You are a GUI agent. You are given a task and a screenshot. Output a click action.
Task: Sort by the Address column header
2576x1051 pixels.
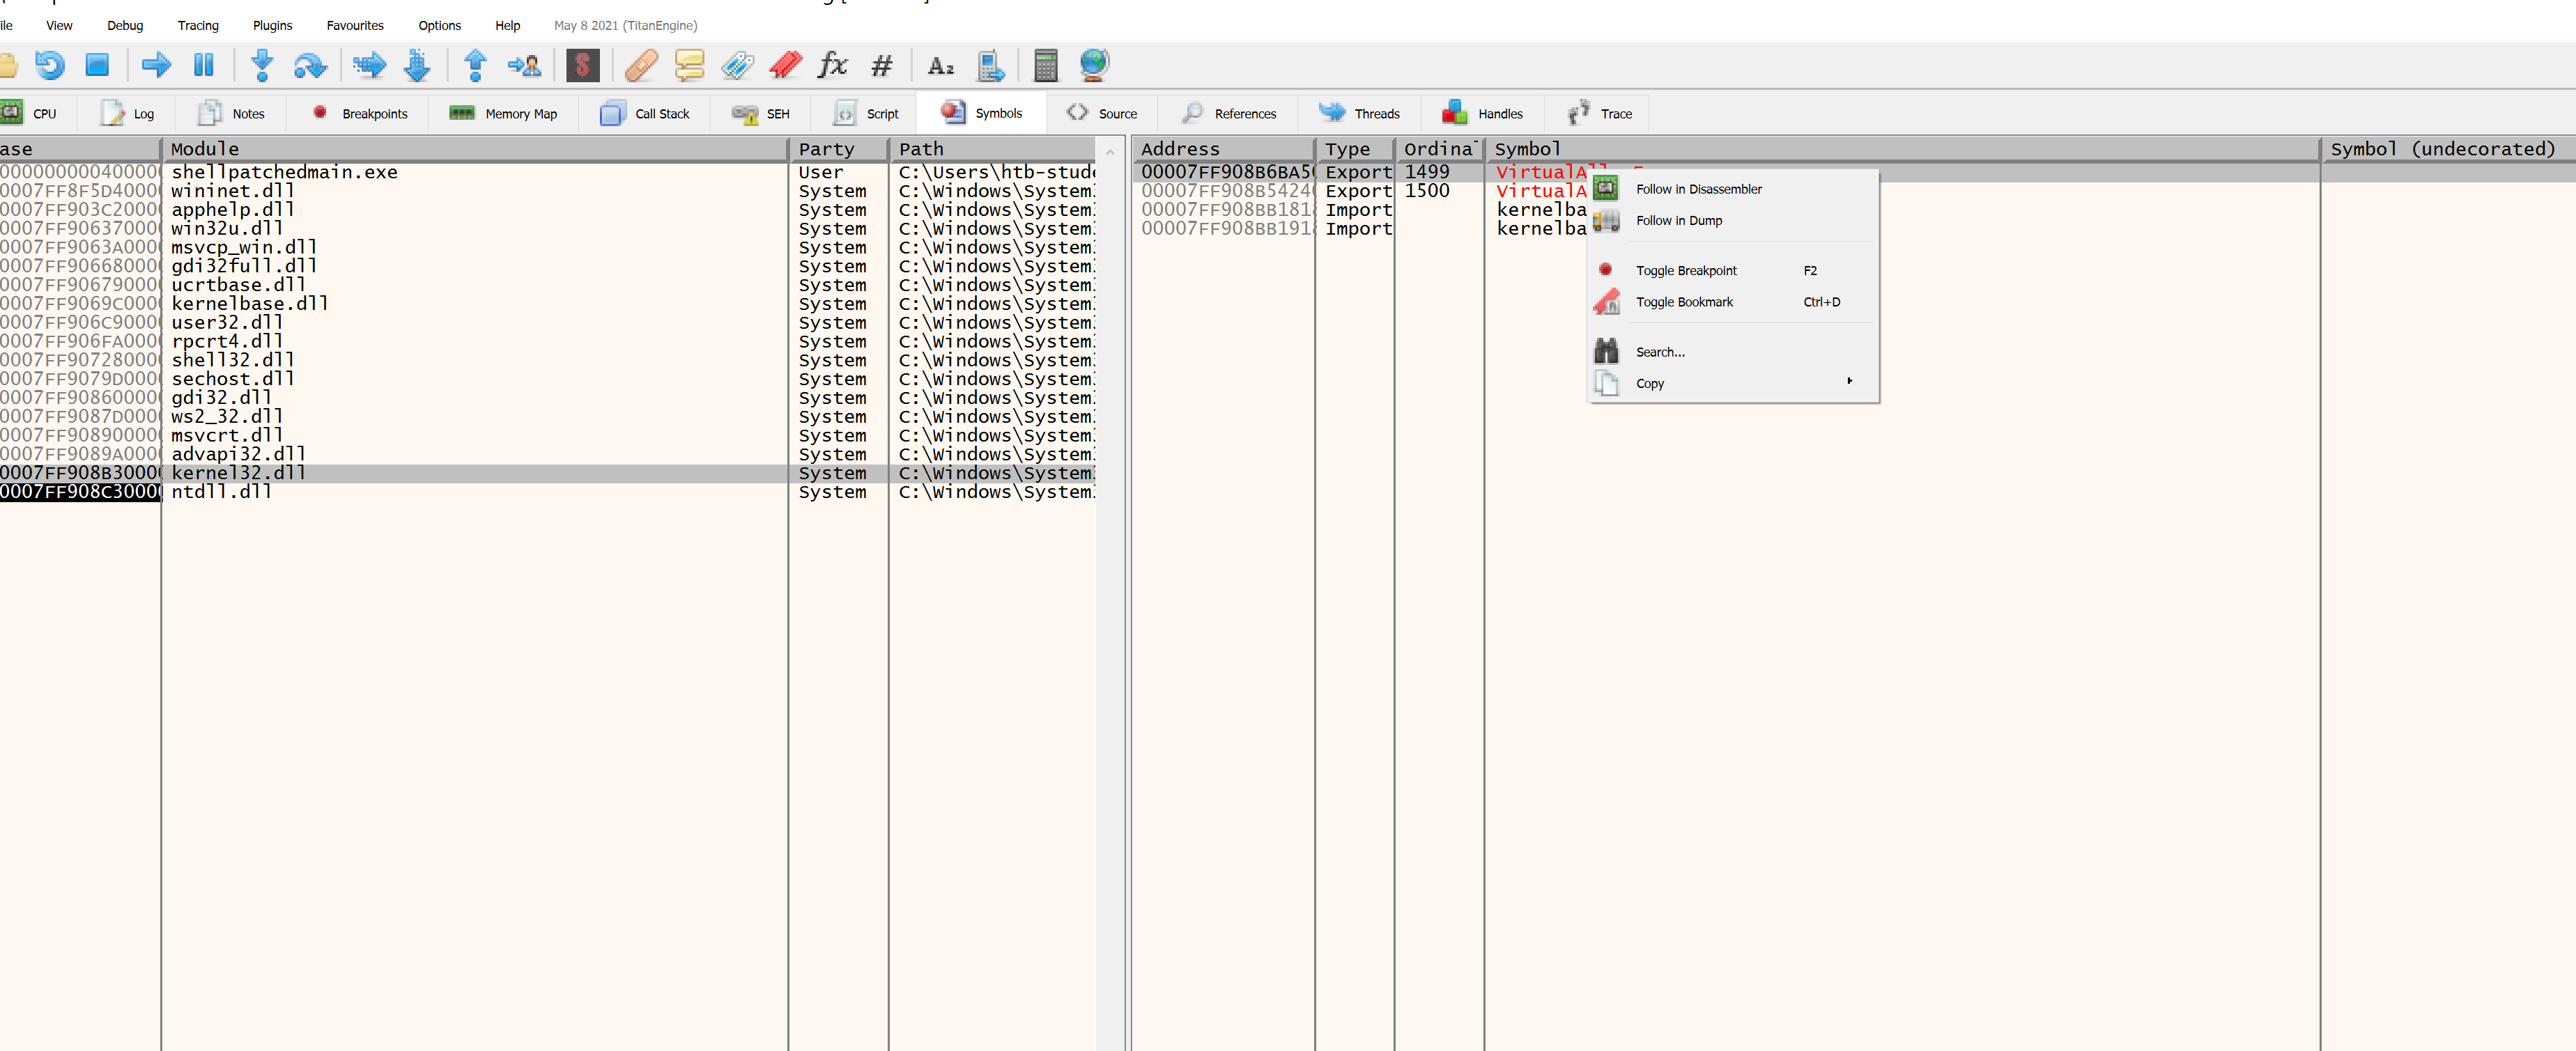1224,149
